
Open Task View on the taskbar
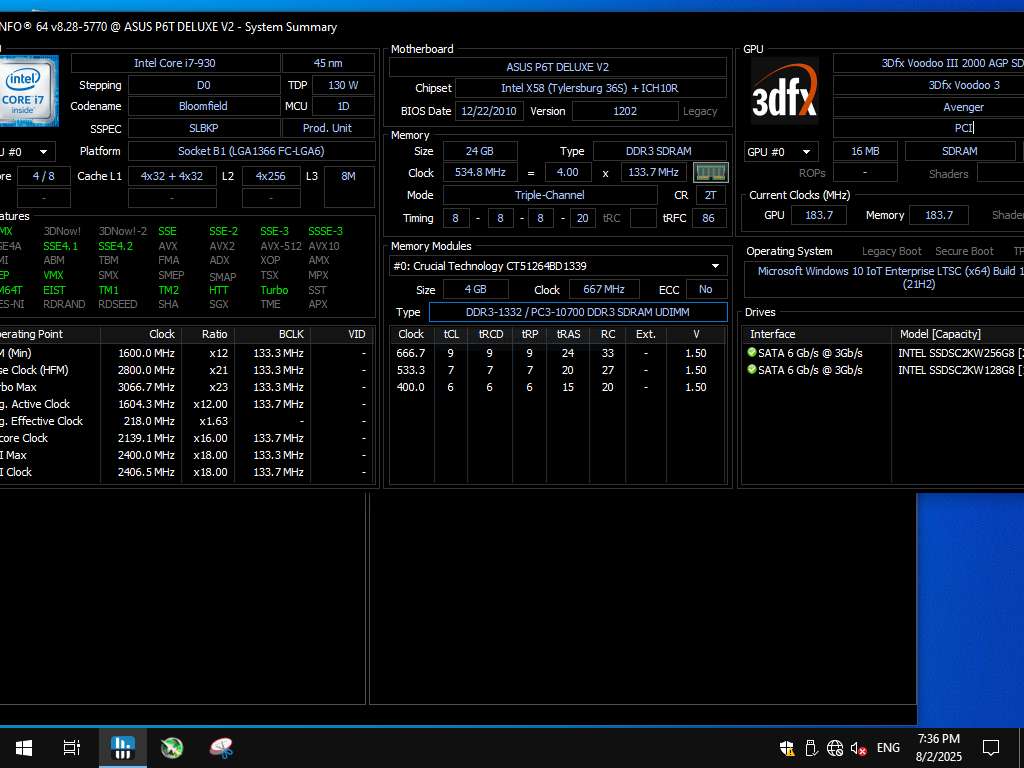[72, 747]
